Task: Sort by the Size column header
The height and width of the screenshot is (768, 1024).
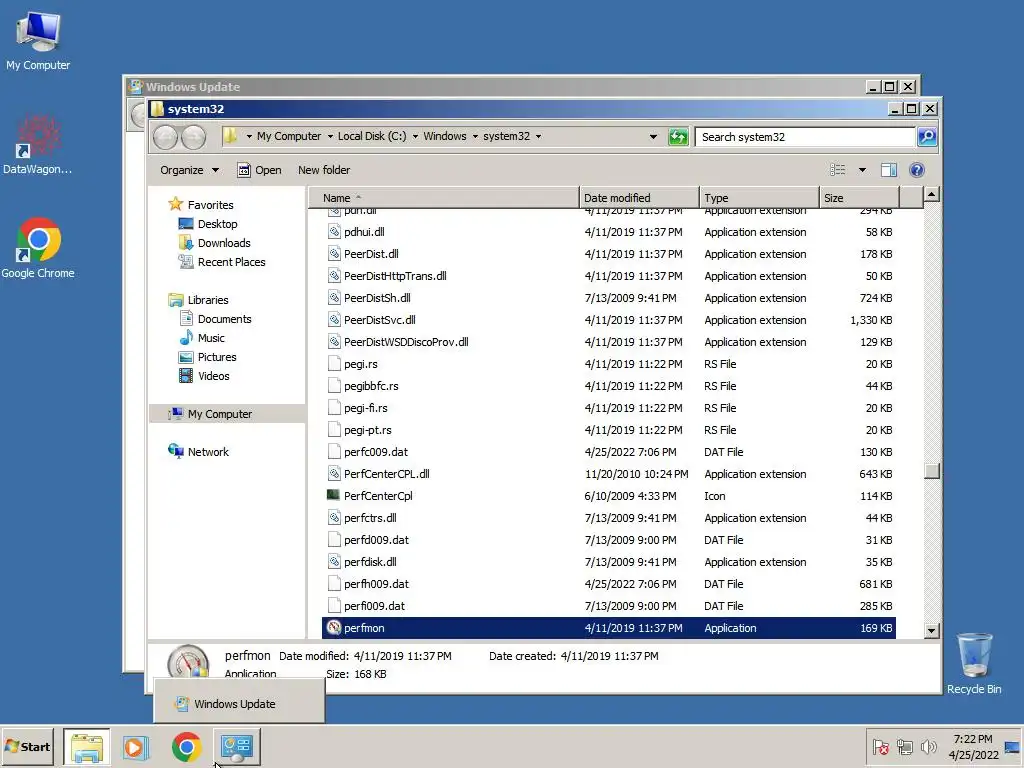Action: coord(859,197)
